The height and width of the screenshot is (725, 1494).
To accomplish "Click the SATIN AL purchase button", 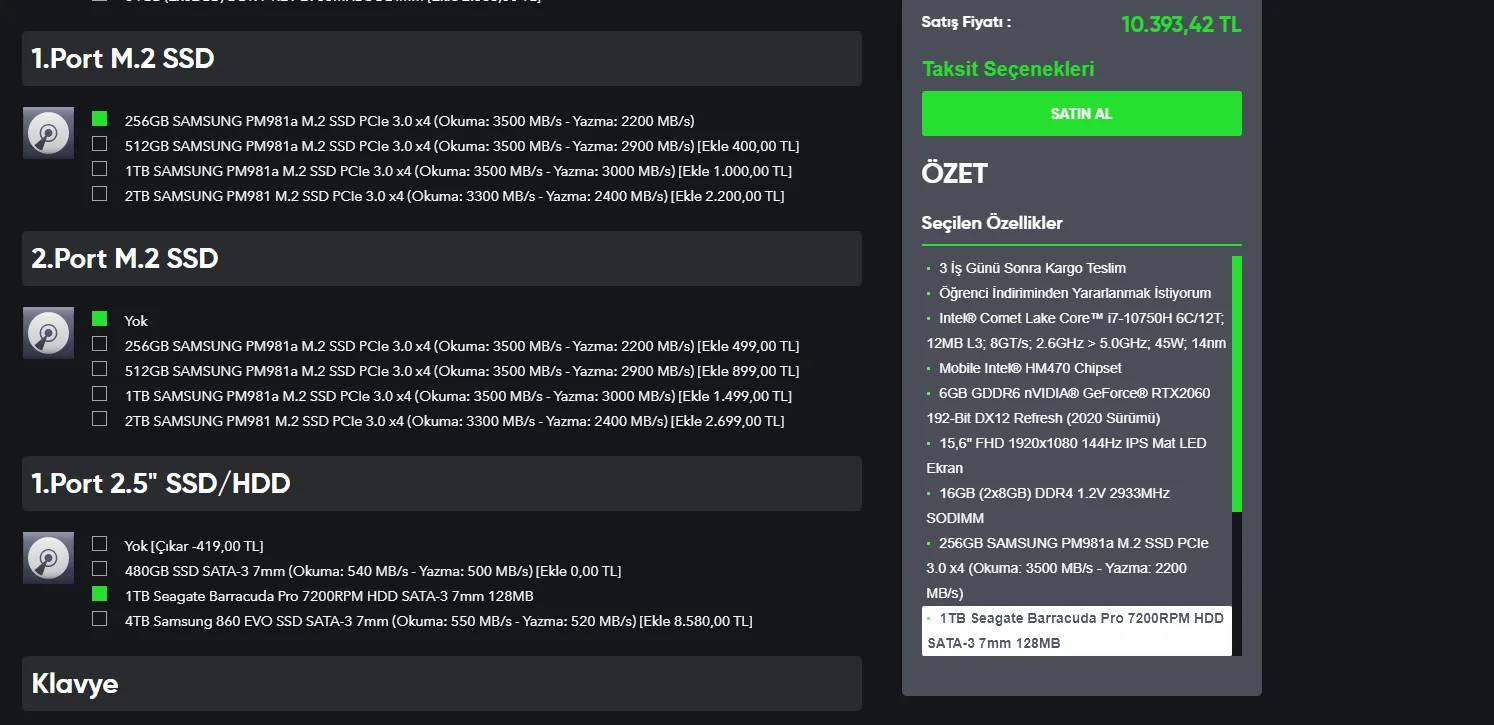I will (x=1081, y=114).
